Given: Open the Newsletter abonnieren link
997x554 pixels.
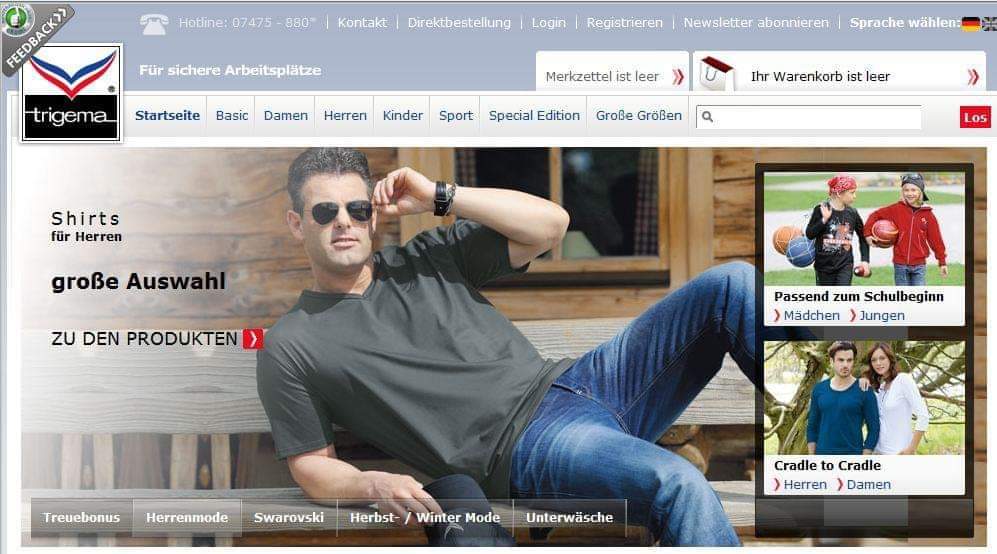Looking at the screenshot, I should [x=756, y=23].
